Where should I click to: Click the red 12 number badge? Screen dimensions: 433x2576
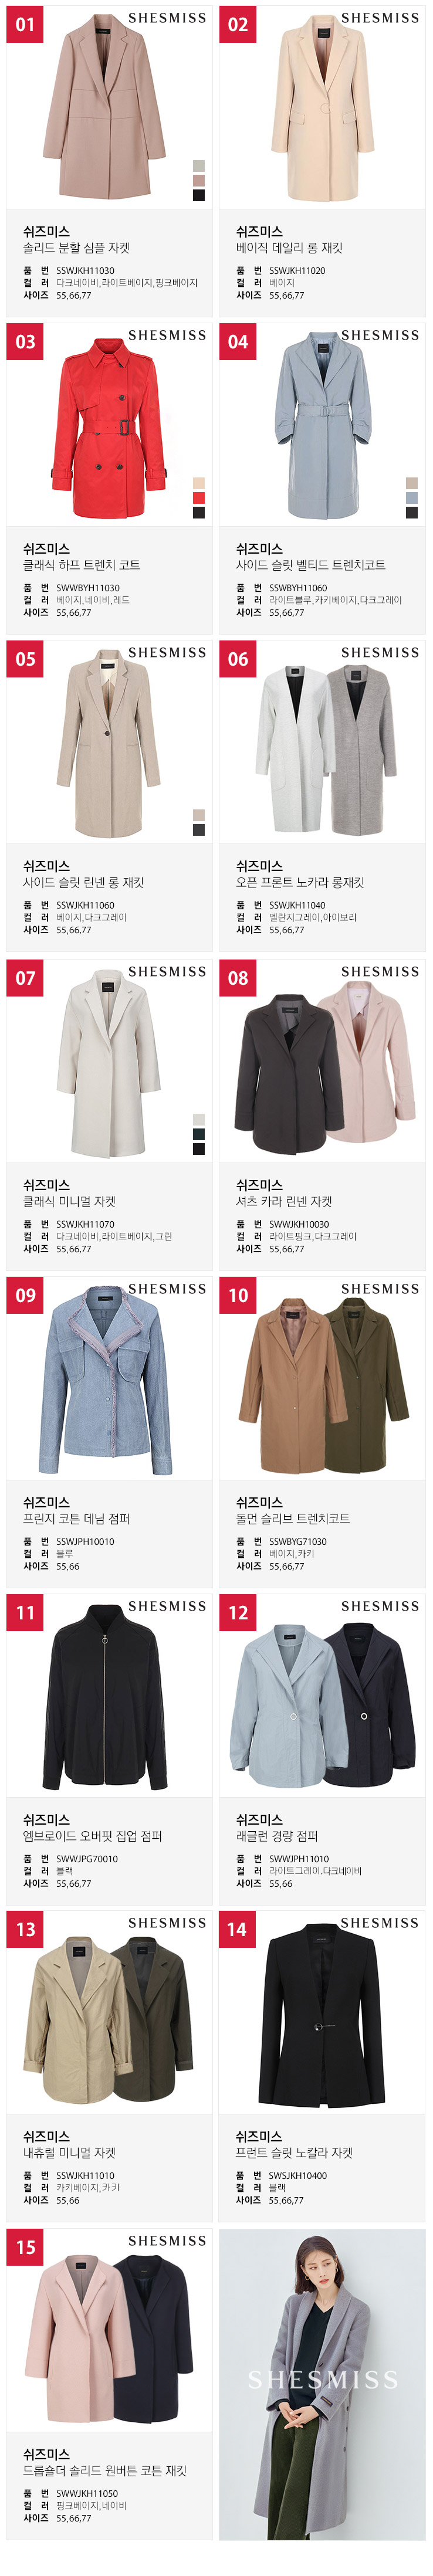(x=238, y=1612)
